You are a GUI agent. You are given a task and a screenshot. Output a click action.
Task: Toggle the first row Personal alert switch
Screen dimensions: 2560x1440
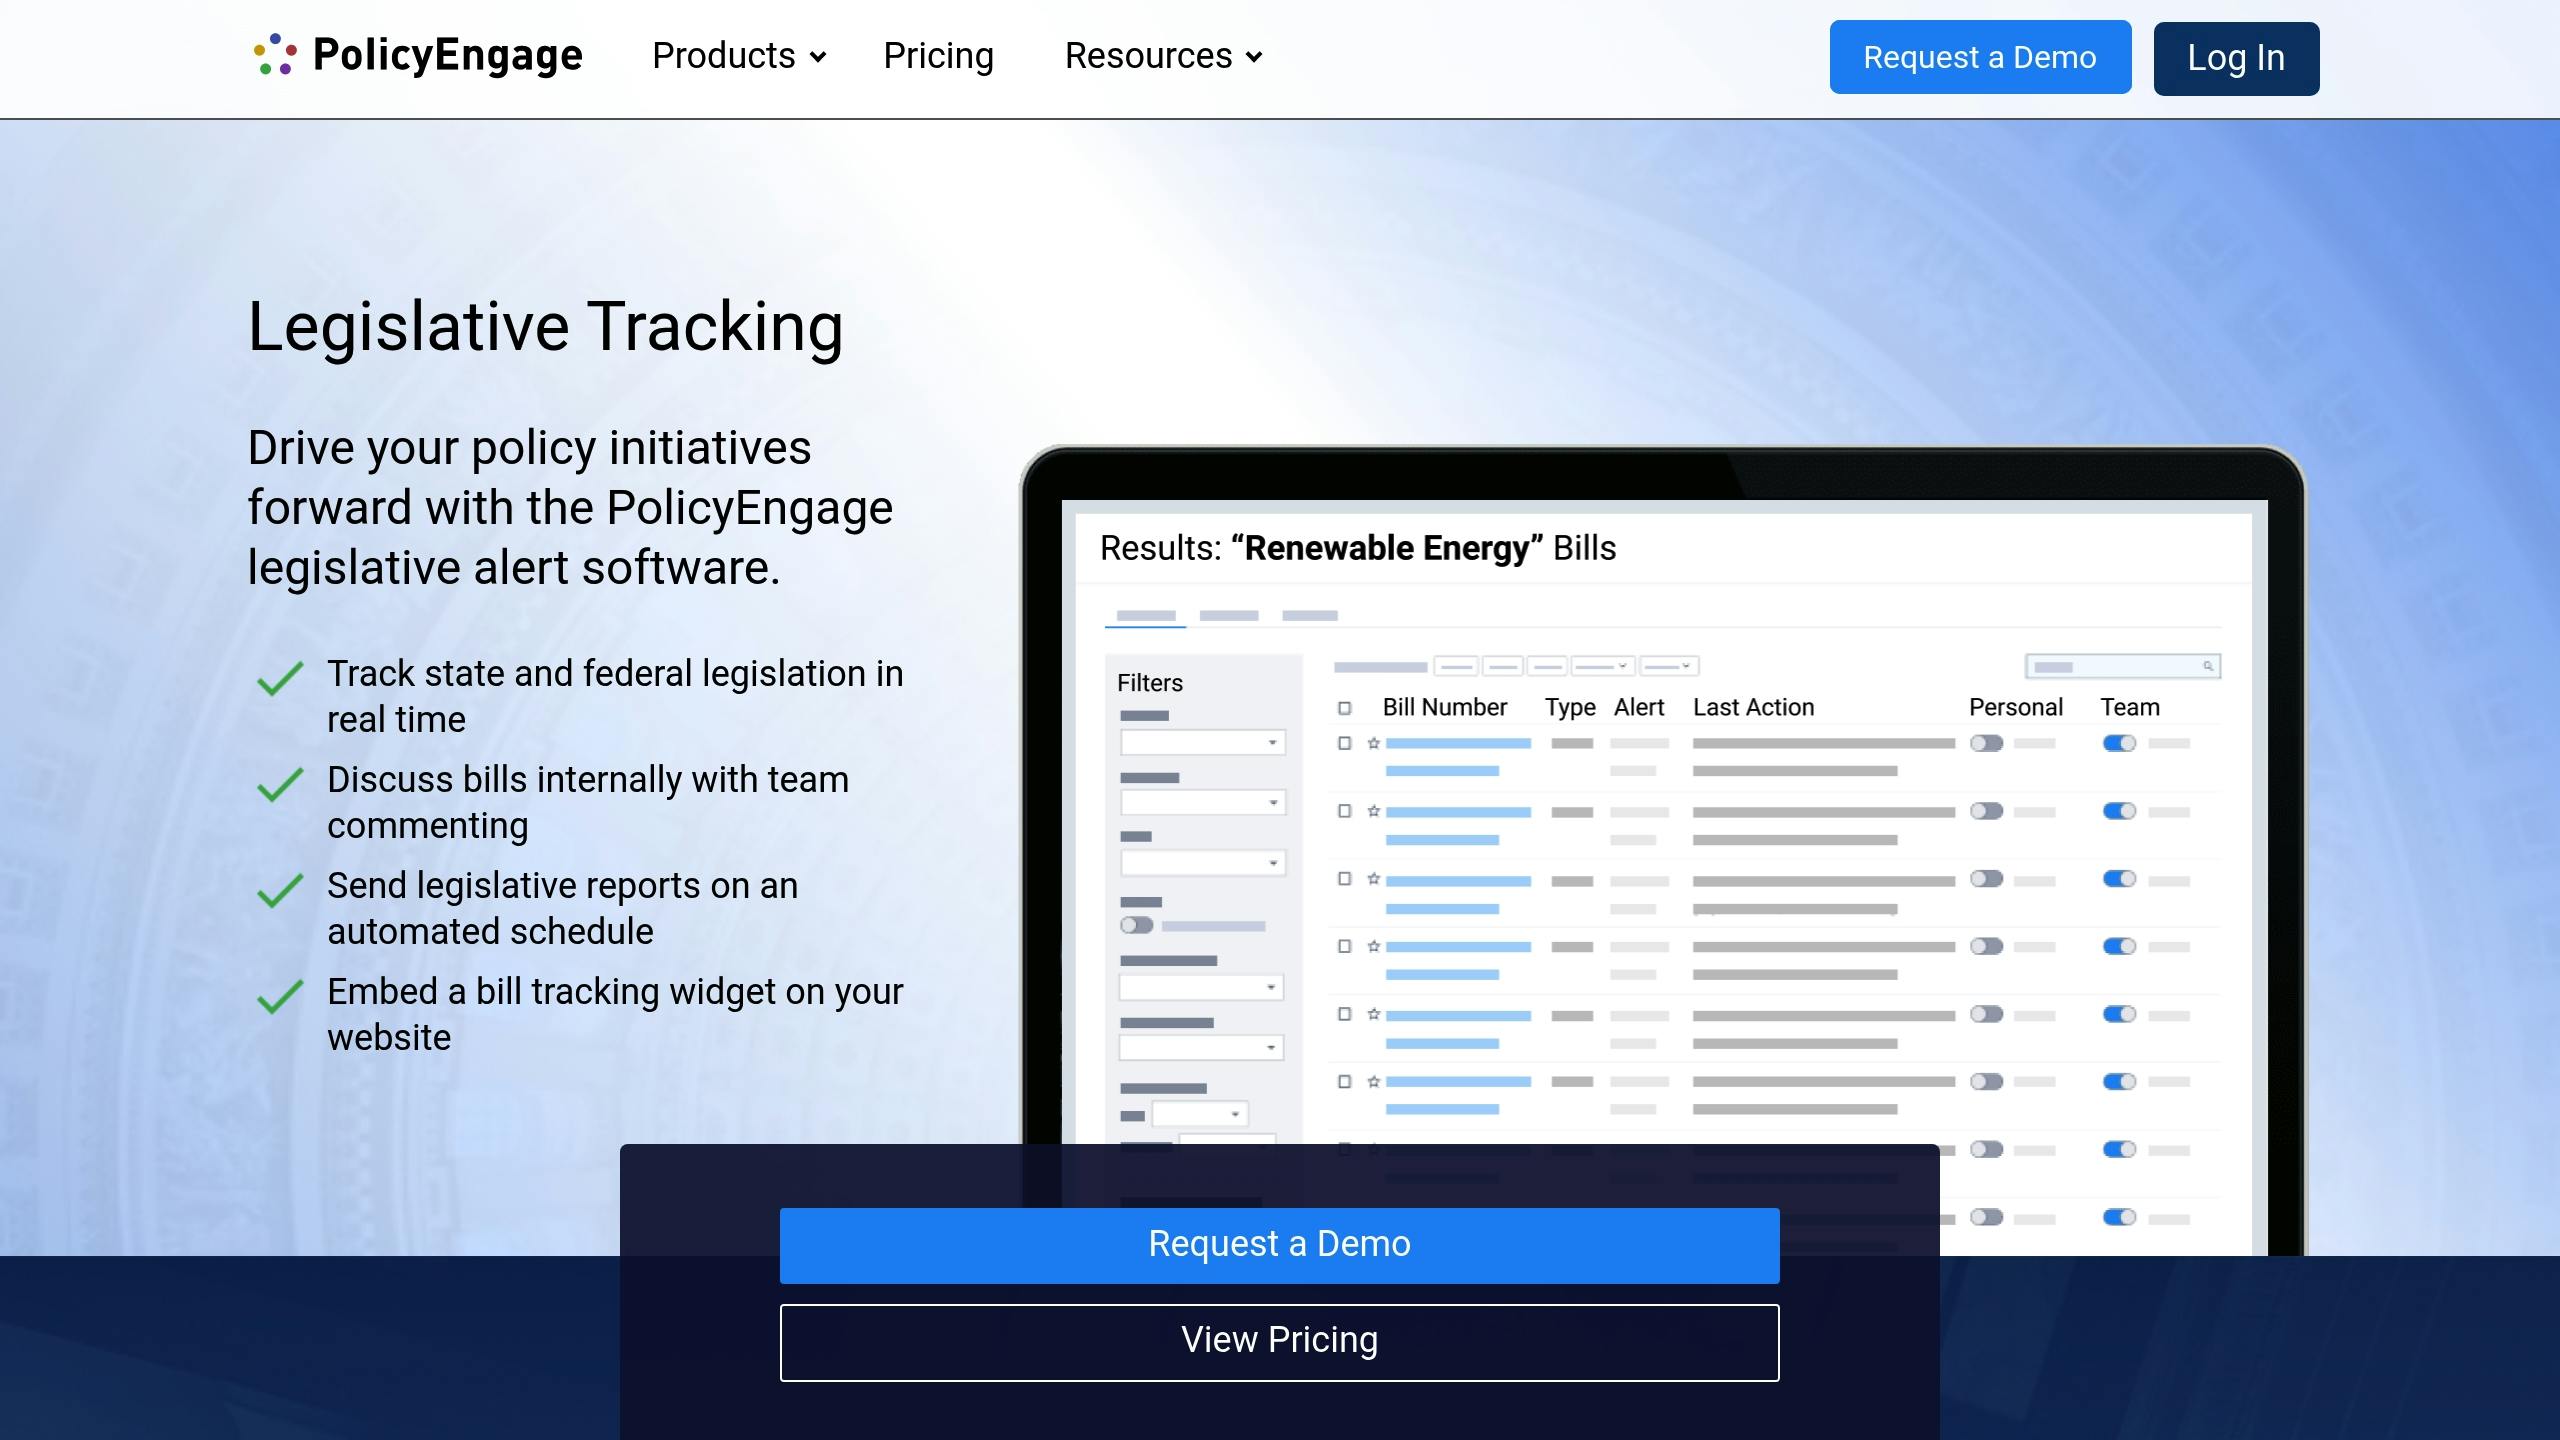pos(1987,743)
